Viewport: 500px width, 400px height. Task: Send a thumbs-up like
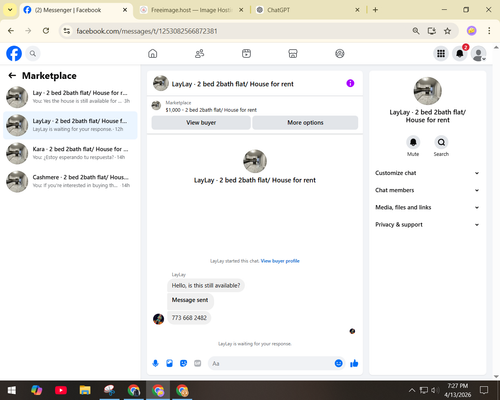click(x=354, y=363)
